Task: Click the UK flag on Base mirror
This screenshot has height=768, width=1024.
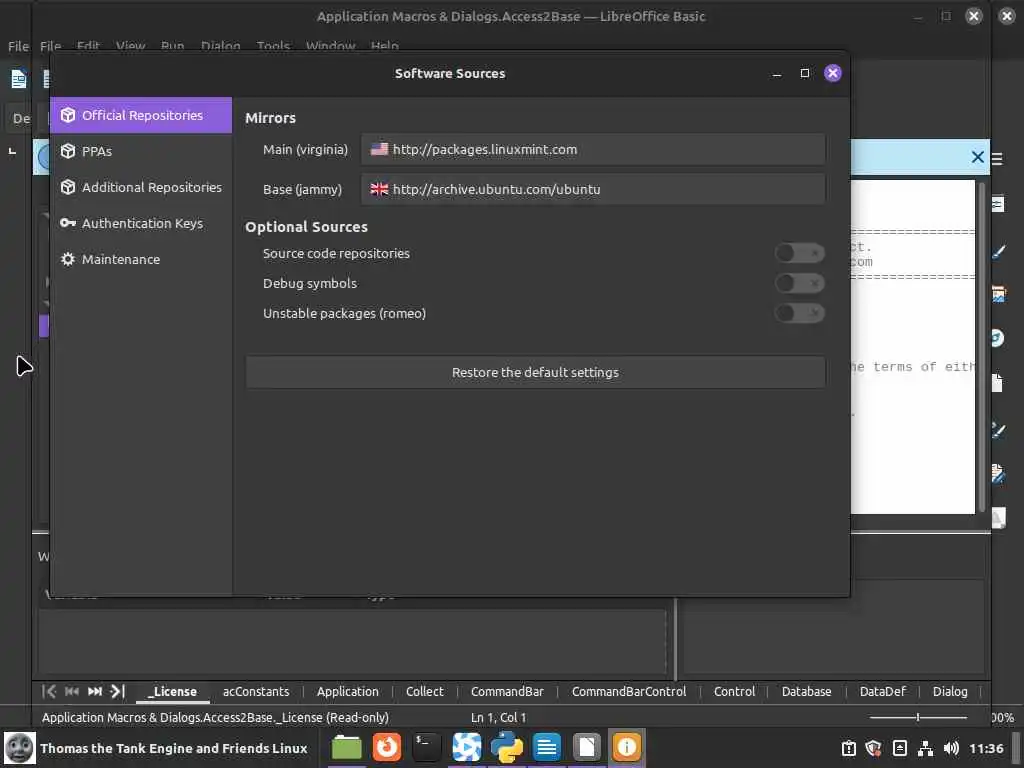Action: coord(379,189)
